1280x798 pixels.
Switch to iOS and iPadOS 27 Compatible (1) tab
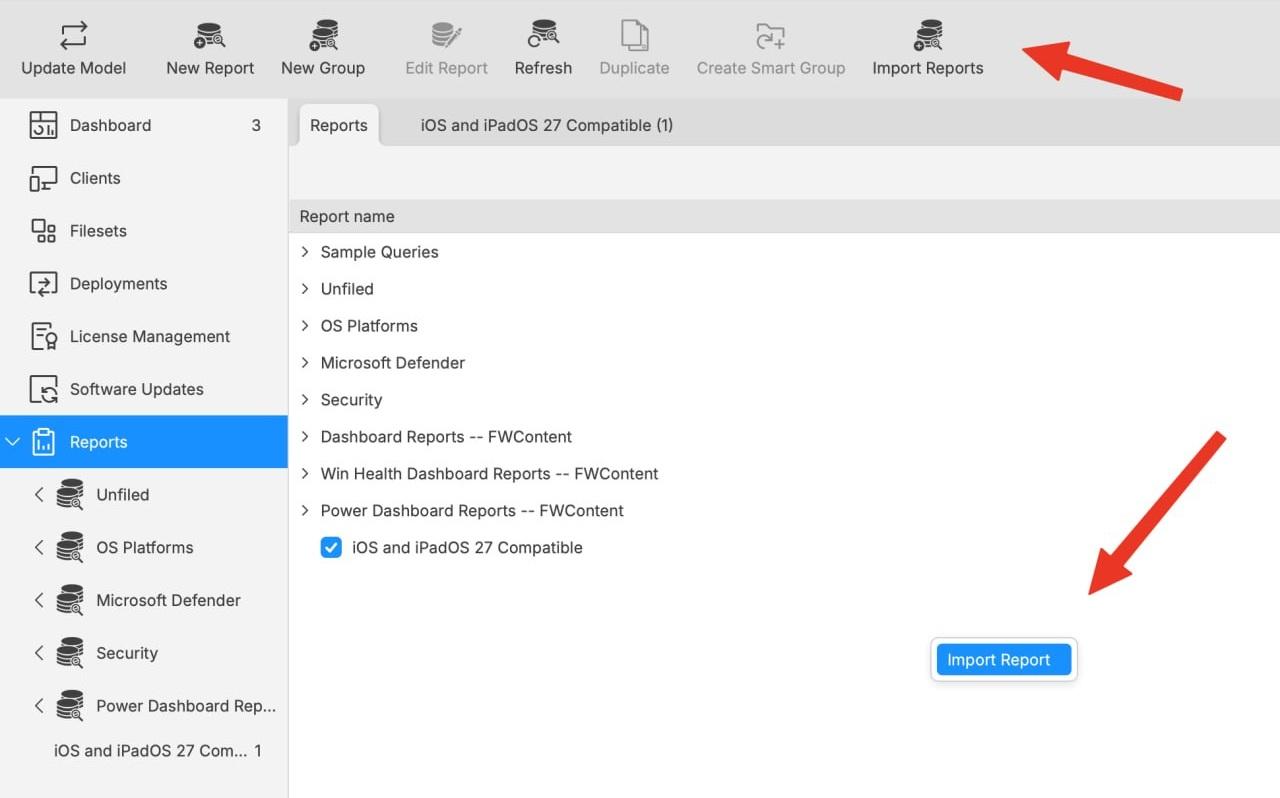click(546, 126)
